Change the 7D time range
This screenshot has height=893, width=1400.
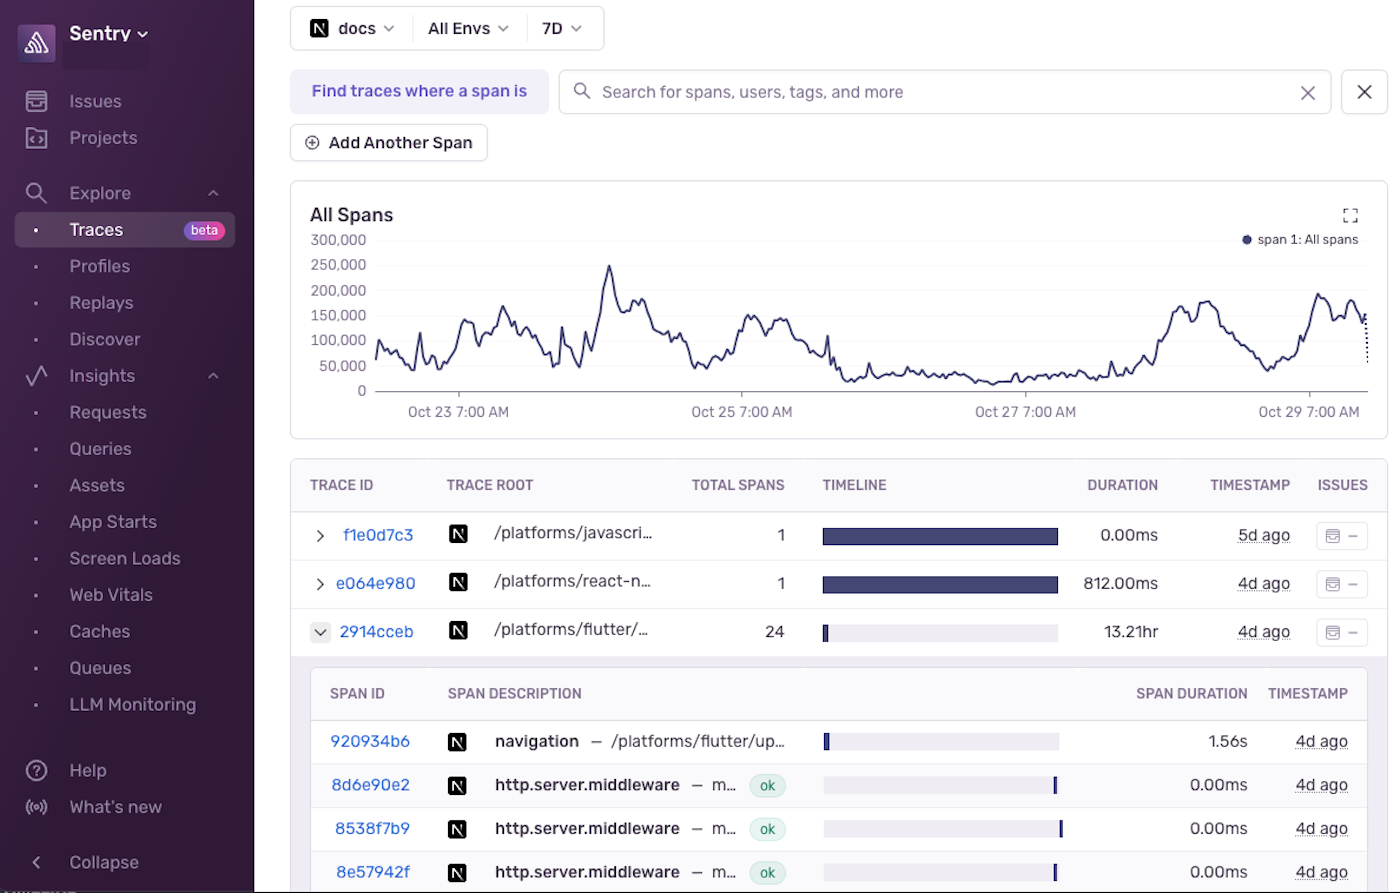click(x=562, y=29)
